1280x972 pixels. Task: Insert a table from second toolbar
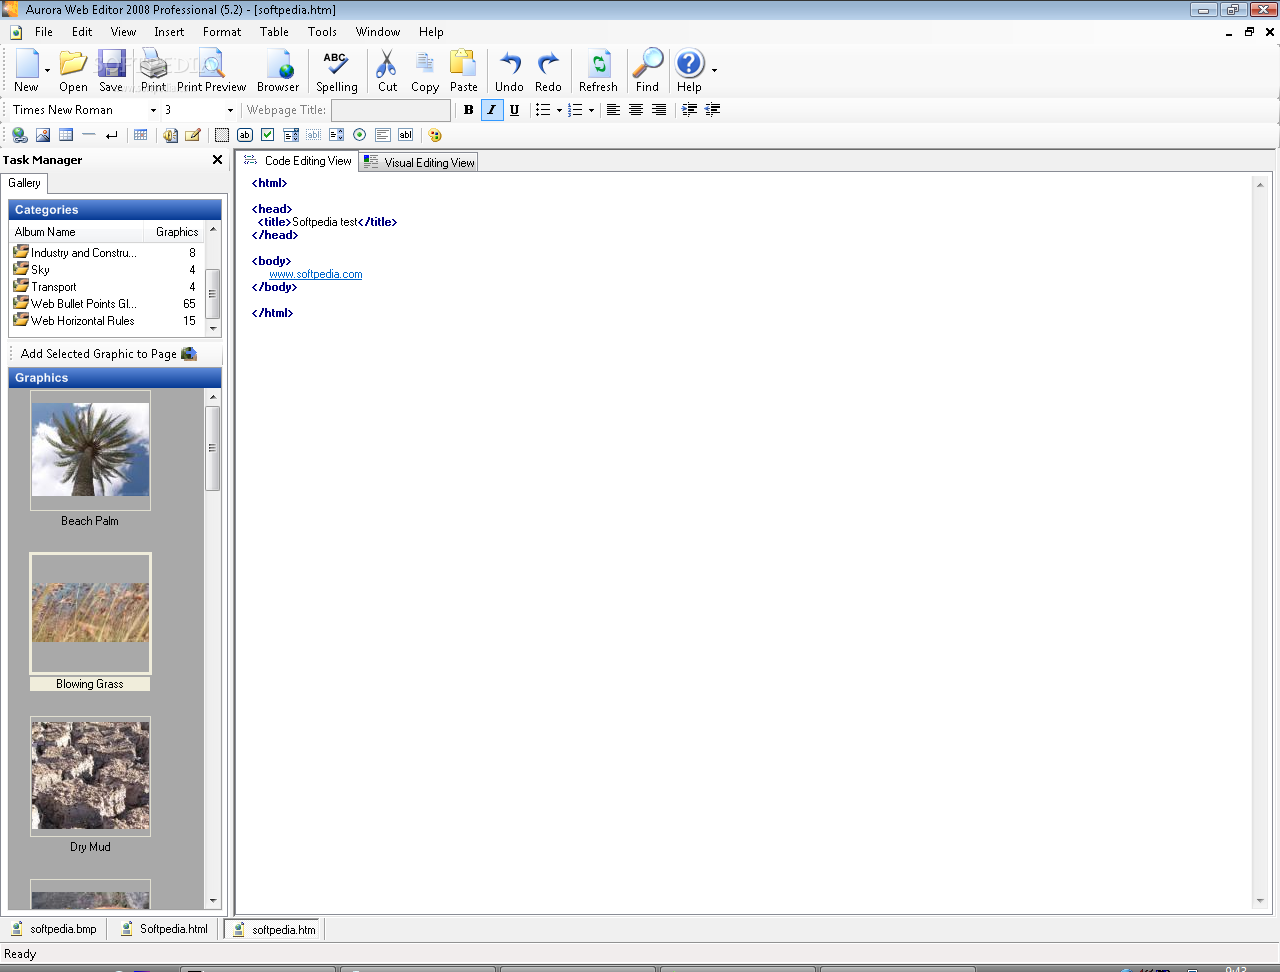pos(66,135)
